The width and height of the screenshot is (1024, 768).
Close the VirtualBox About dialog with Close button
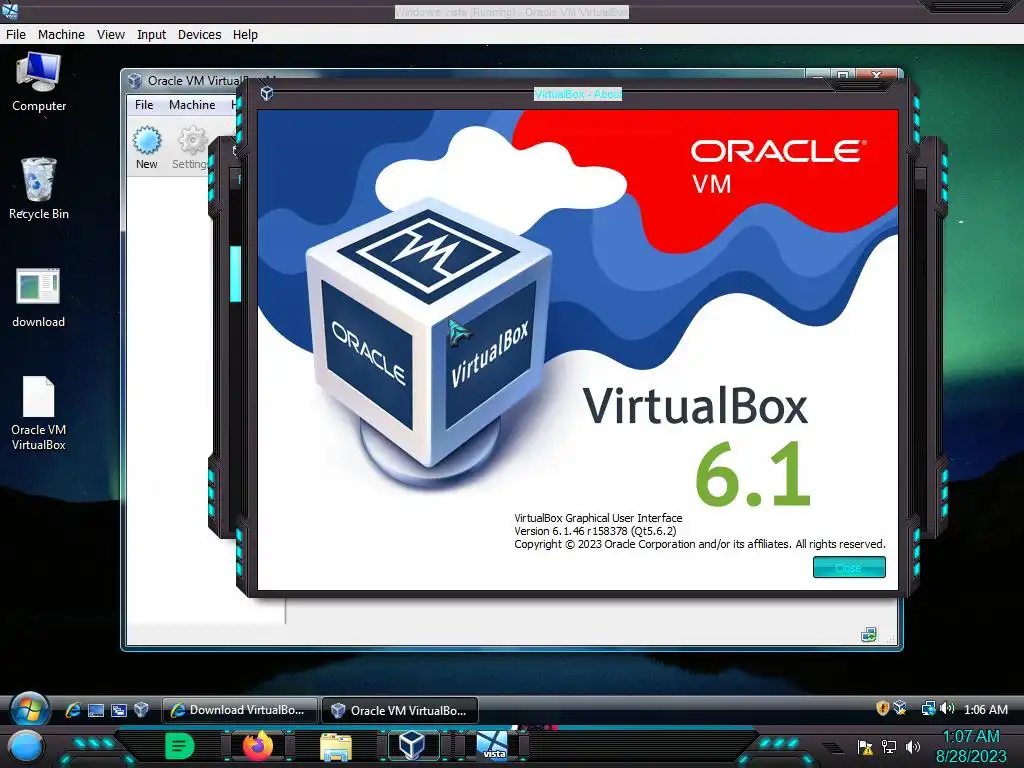pos(849,568)
